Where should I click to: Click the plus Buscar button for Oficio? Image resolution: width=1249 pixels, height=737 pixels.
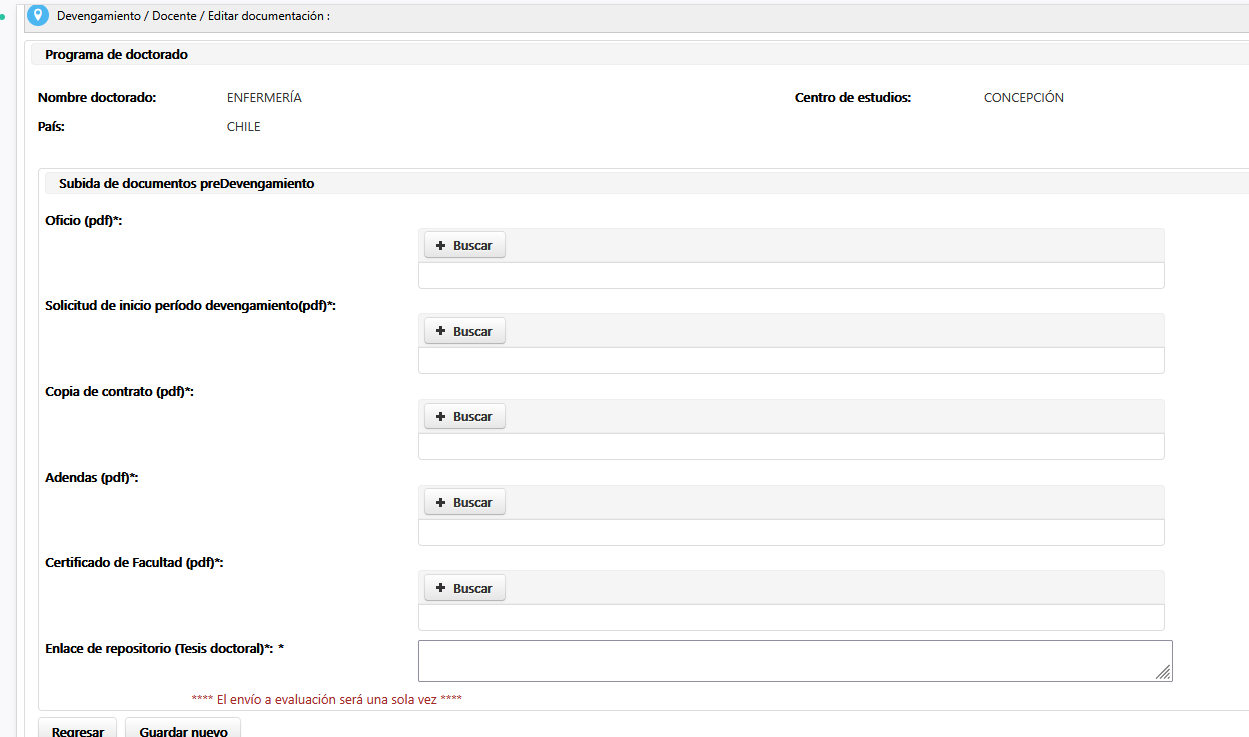click(x=465, y=245)
